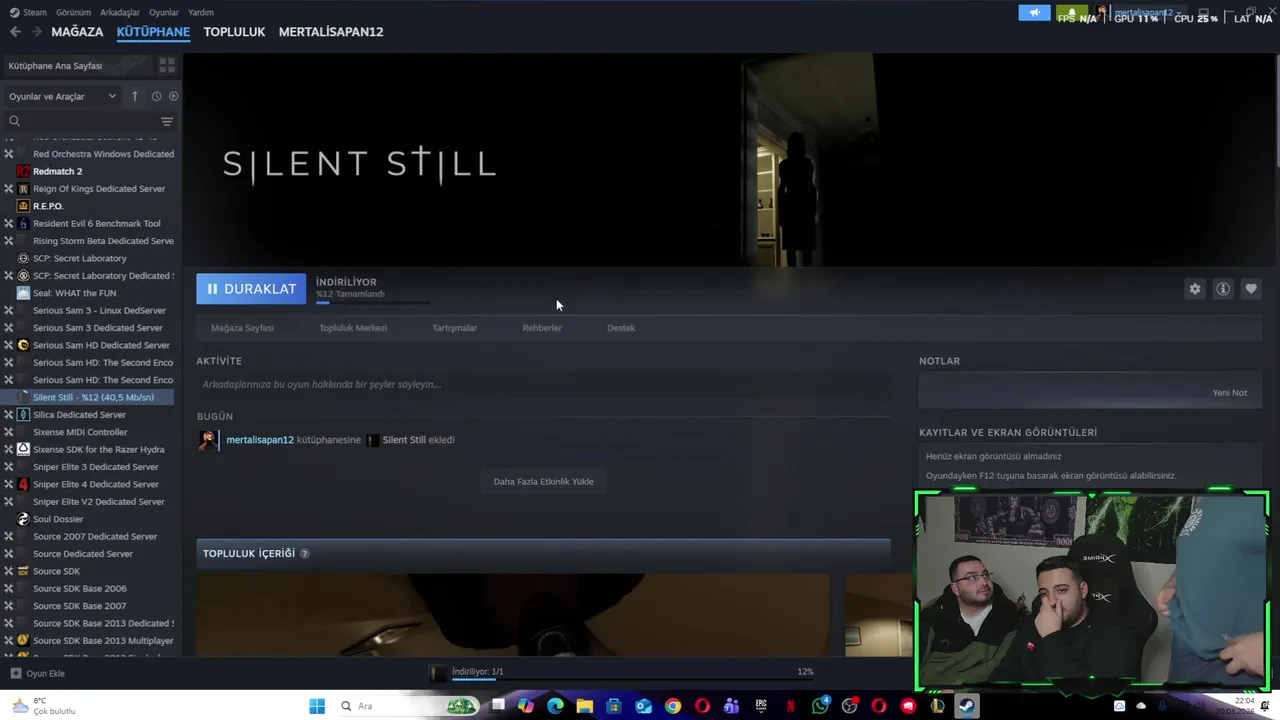The width and height of the screenshot is (1280, 720).
Task: Open the Yardım menu
Action: (201, 12)
